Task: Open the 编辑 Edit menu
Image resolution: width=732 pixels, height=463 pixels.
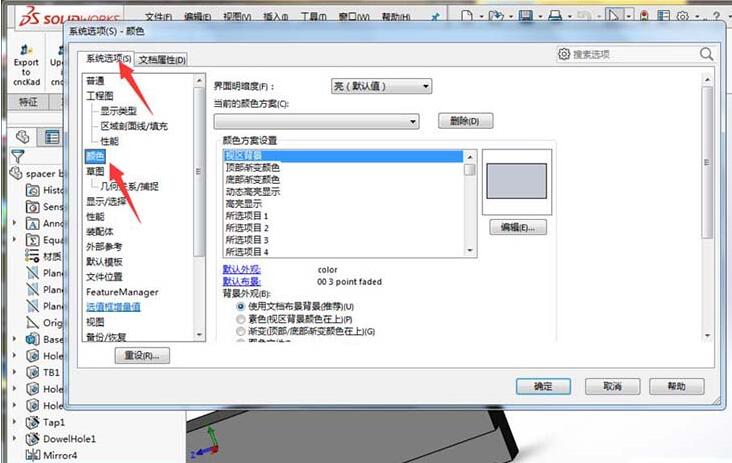Action: tap(197, 17)
